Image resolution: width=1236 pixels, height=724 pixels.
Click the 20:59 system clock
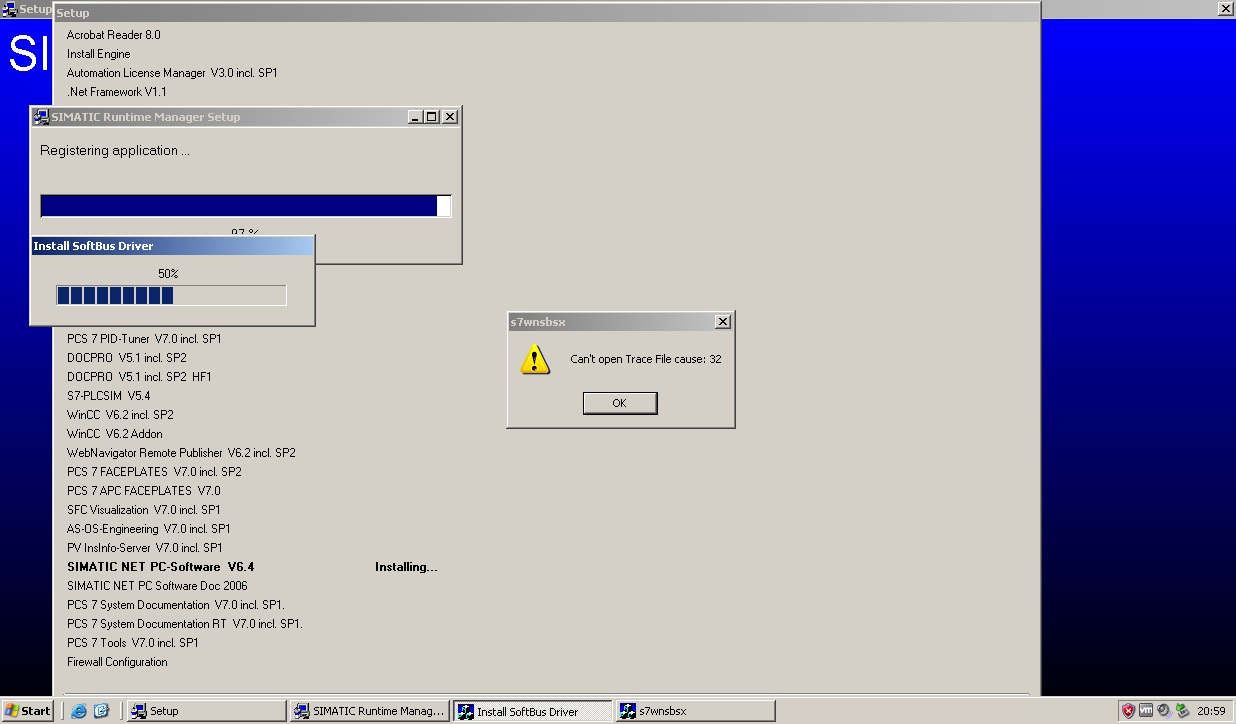click(1211, 711)
